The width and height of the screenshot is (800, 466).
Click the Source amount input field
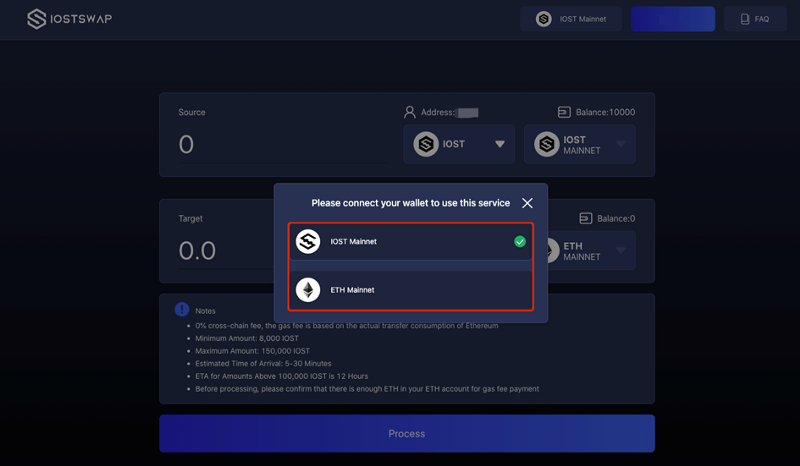point(284,144)
